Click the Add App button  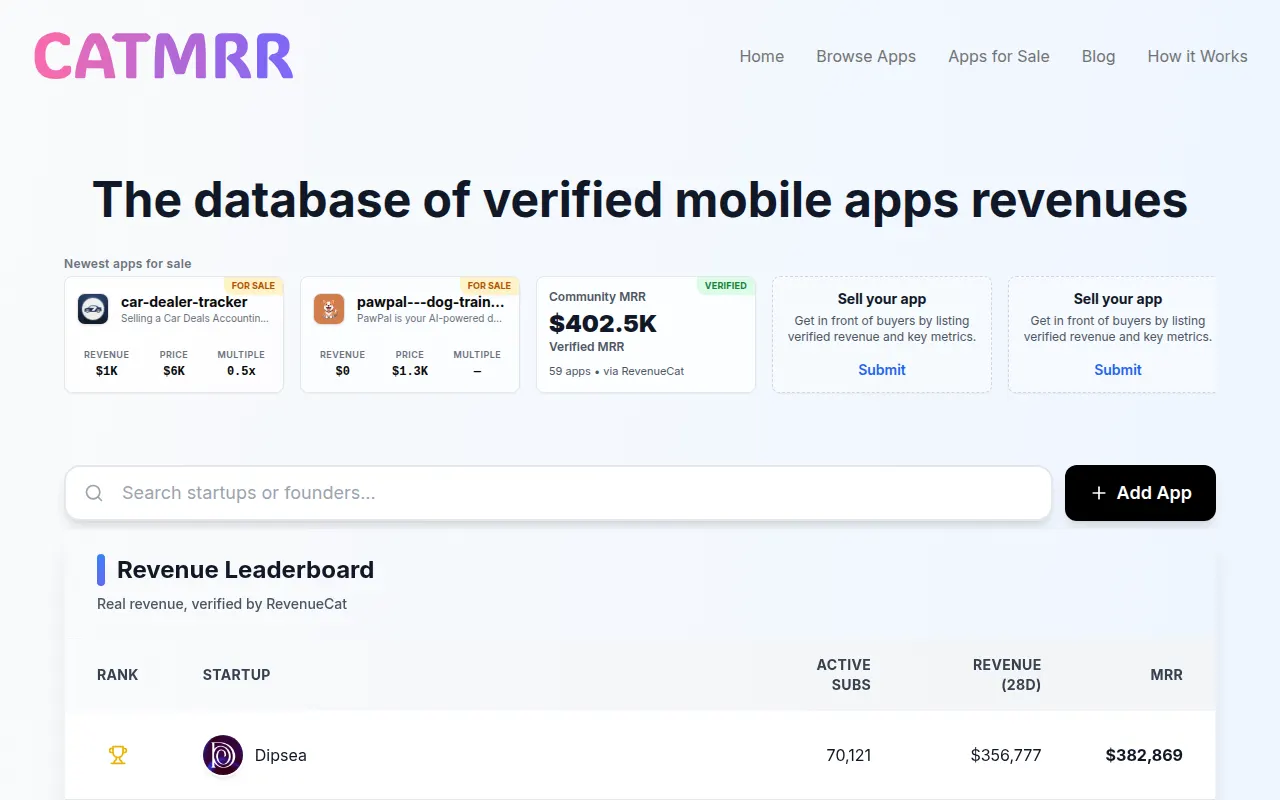(x=1140, y=493)
